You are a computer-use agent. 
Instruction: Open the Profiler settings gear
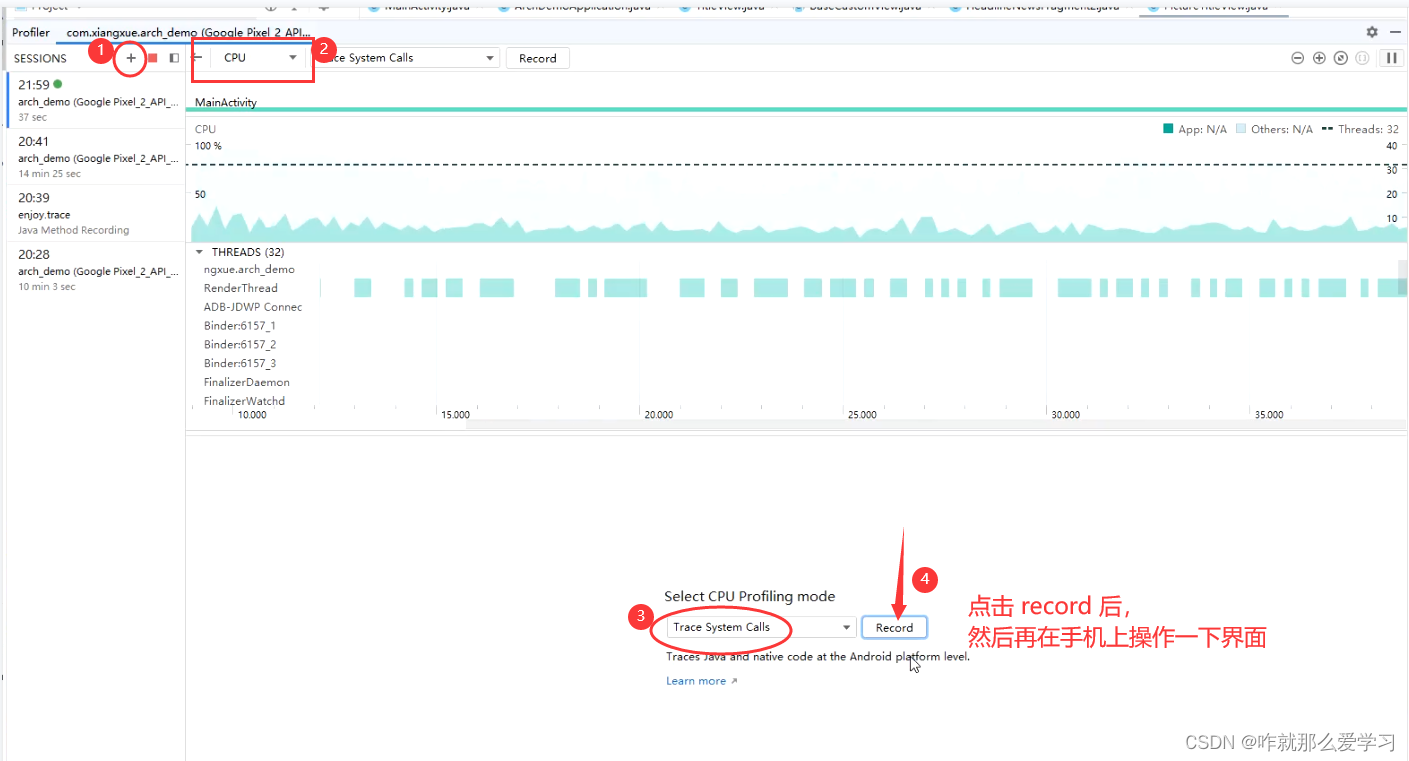(x=1372, y=32)
